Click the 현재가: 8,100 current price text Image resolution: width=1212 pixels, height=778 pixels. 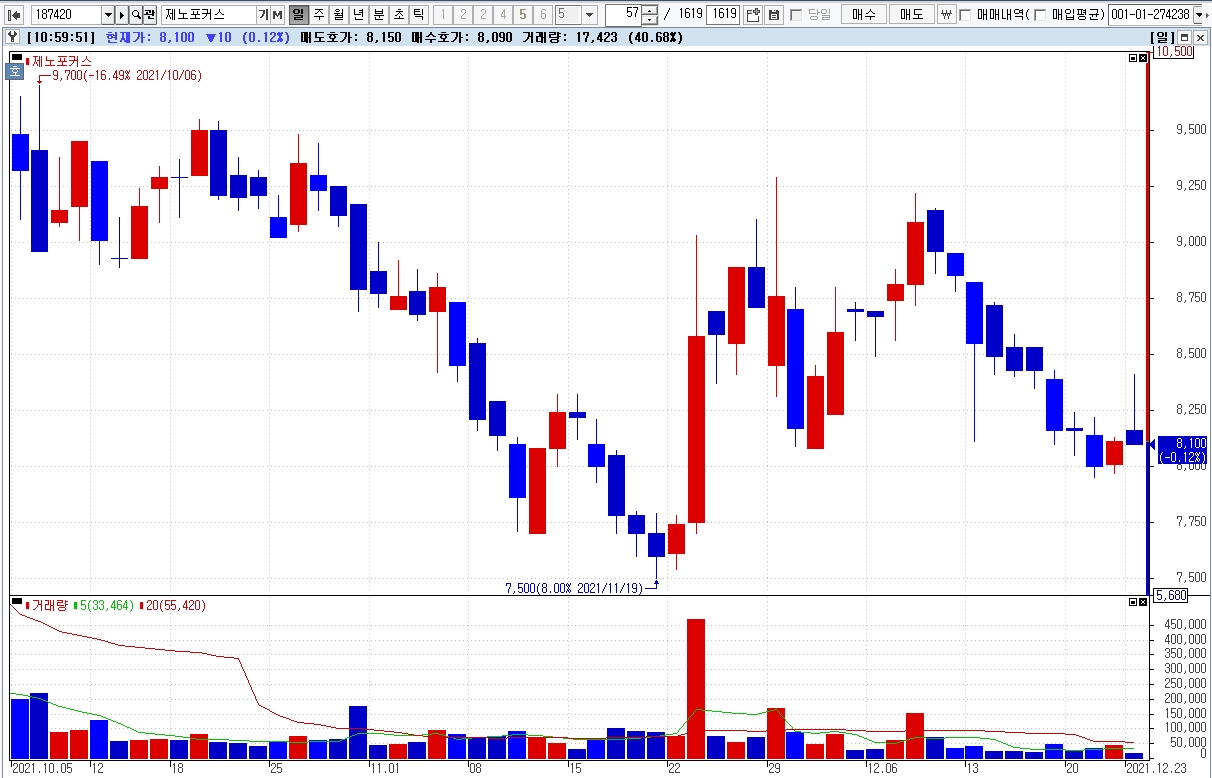150,37
